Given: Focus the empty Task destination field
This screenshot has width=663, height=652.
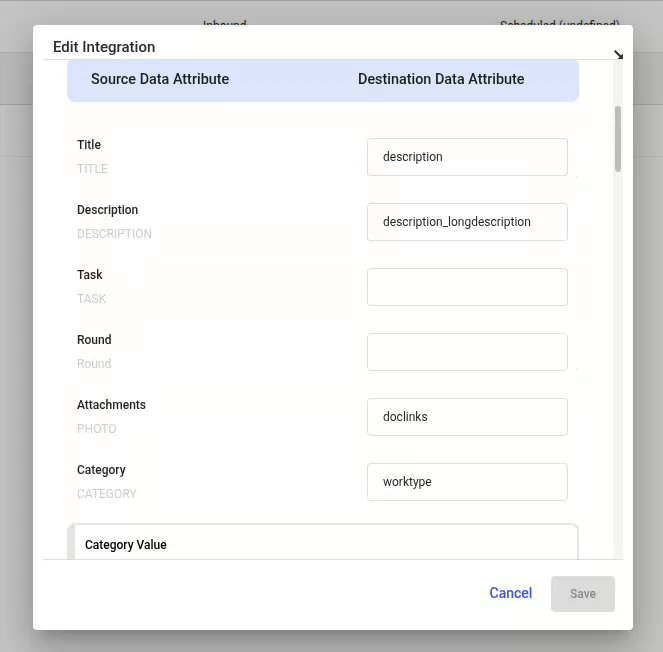Looking at the screenshot, I should tap(467, 287).
